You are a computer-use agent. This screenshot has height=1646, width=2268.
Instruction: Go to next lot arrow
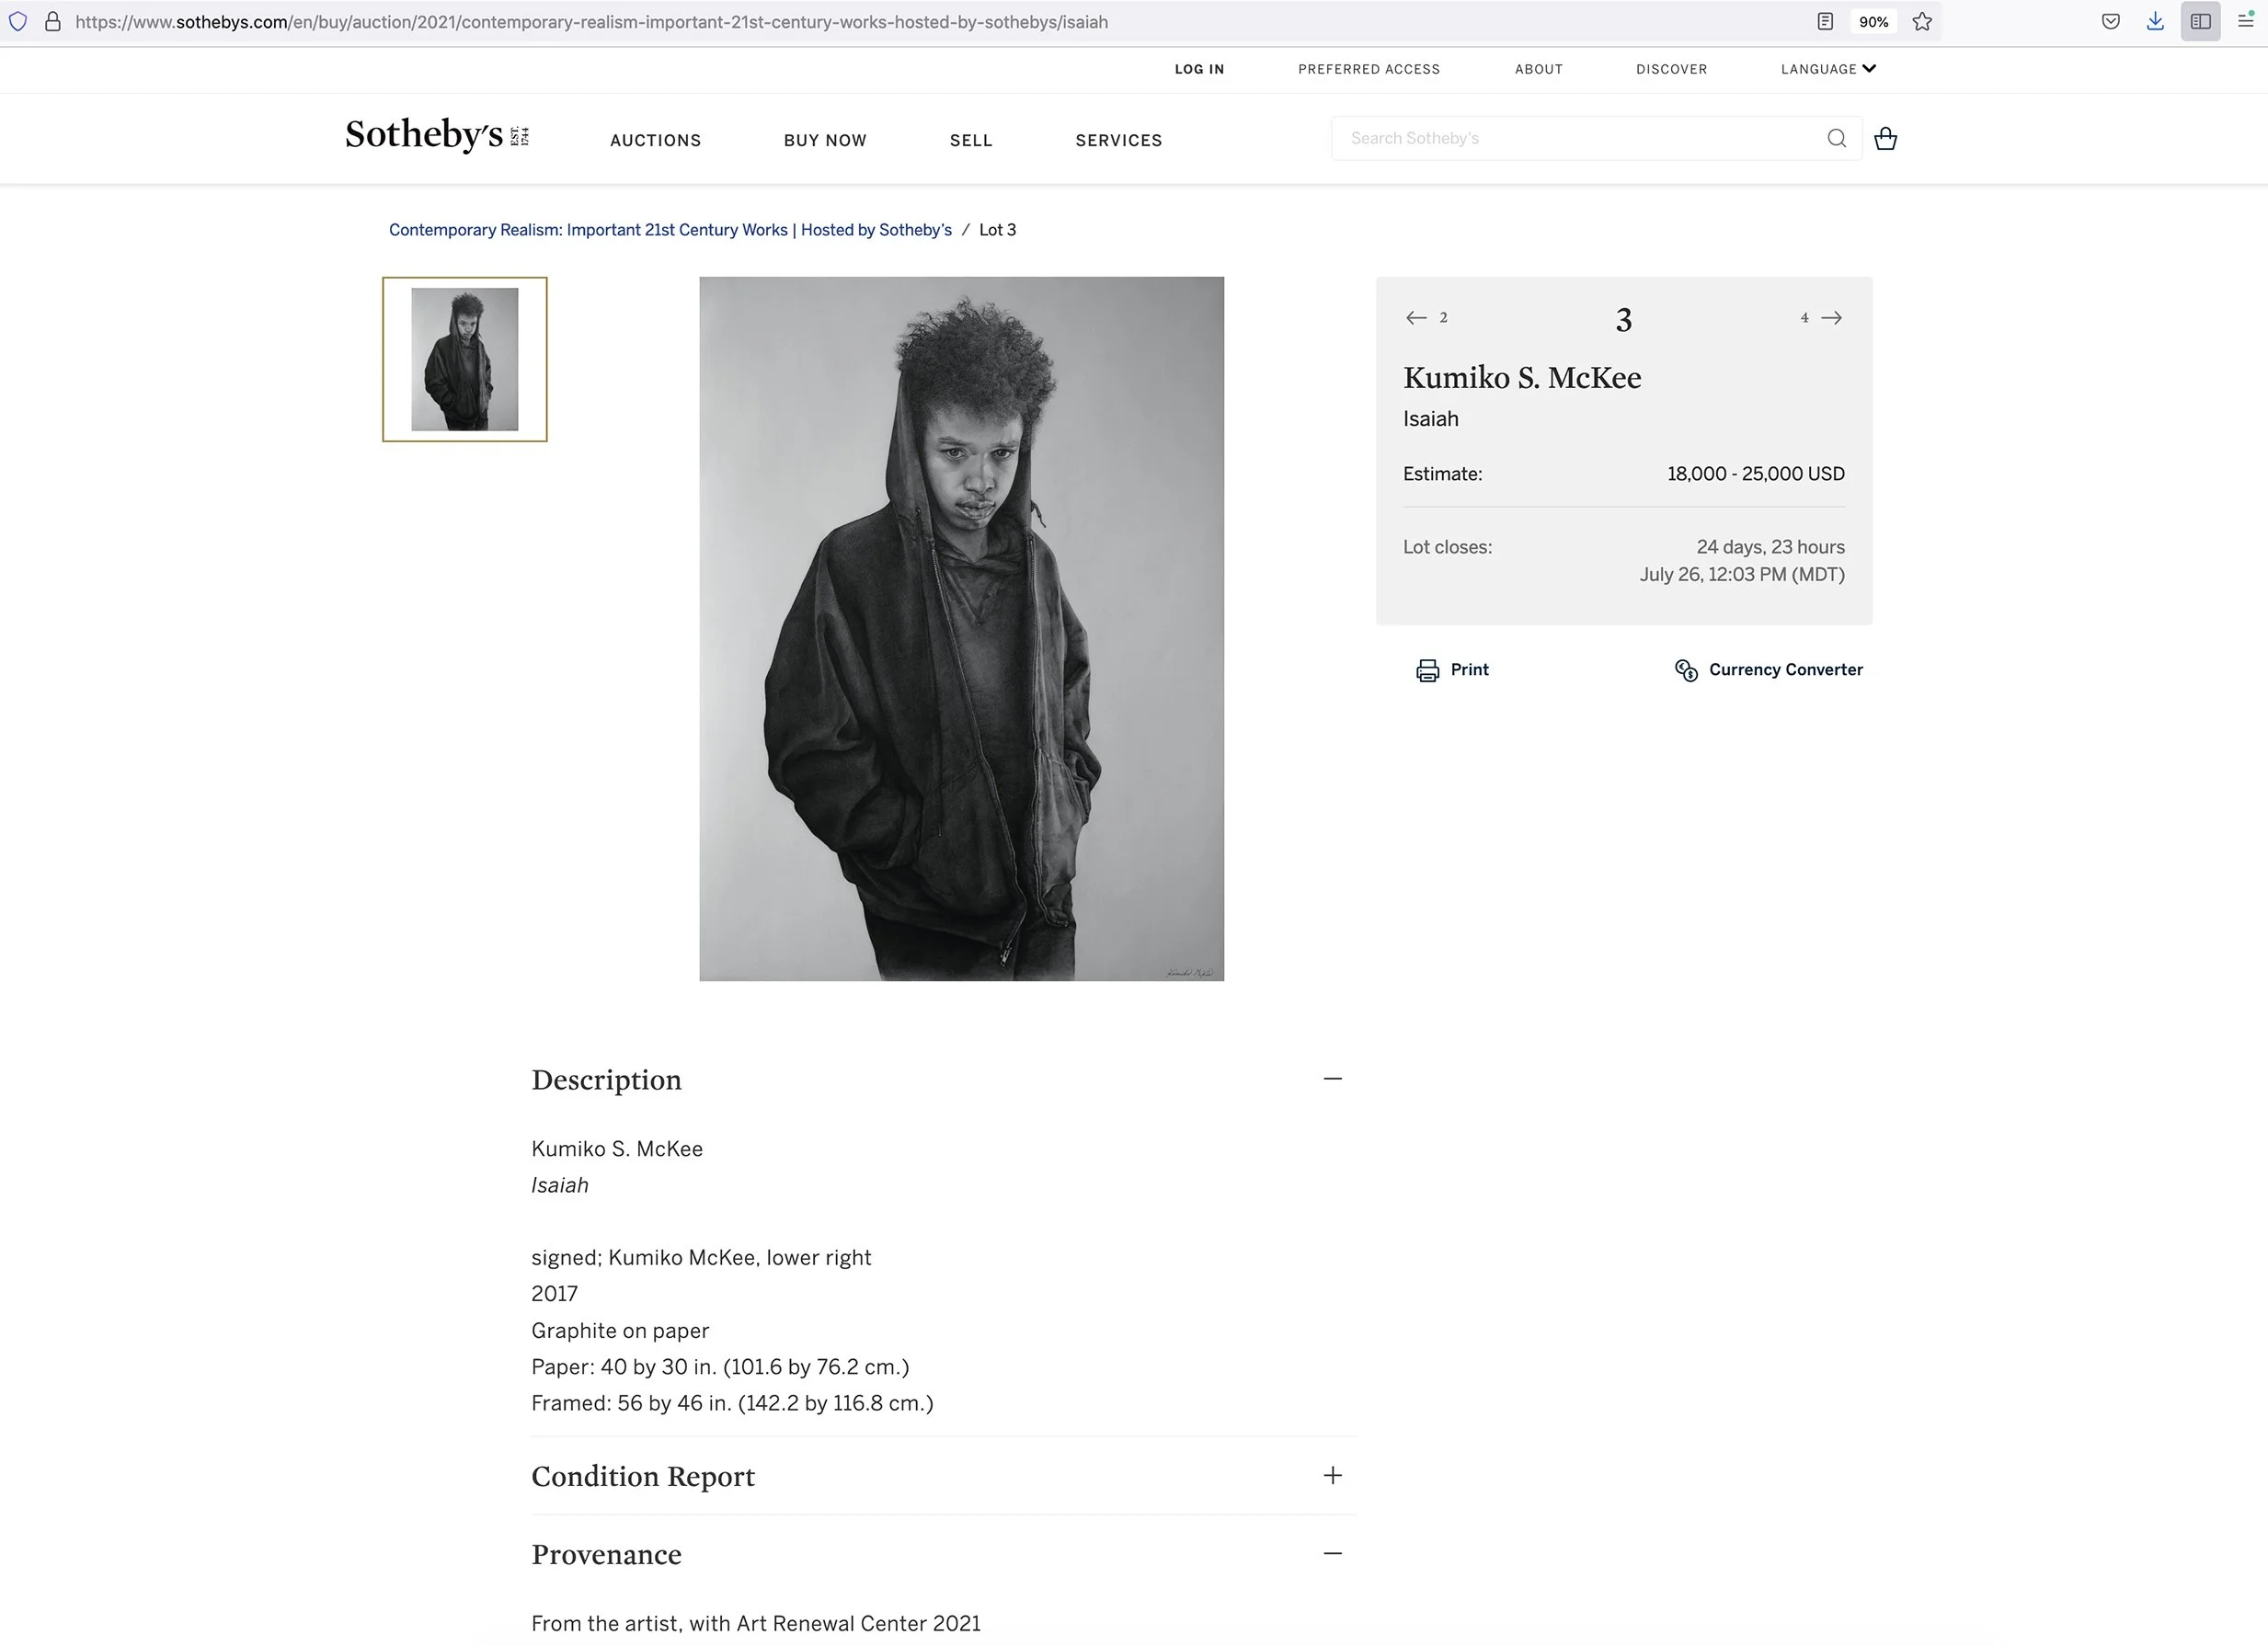point(1831,318)
